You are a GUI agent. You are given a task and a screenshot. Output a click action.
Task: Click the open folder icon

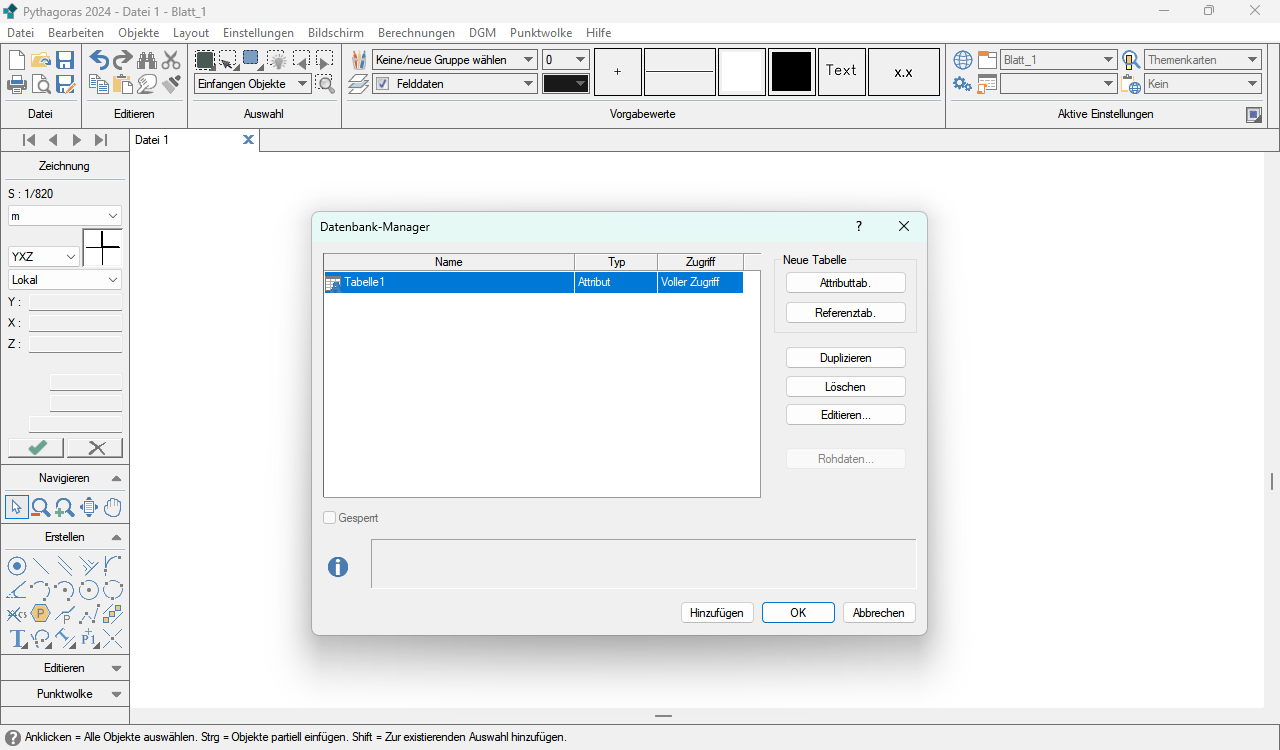(41, 60)
